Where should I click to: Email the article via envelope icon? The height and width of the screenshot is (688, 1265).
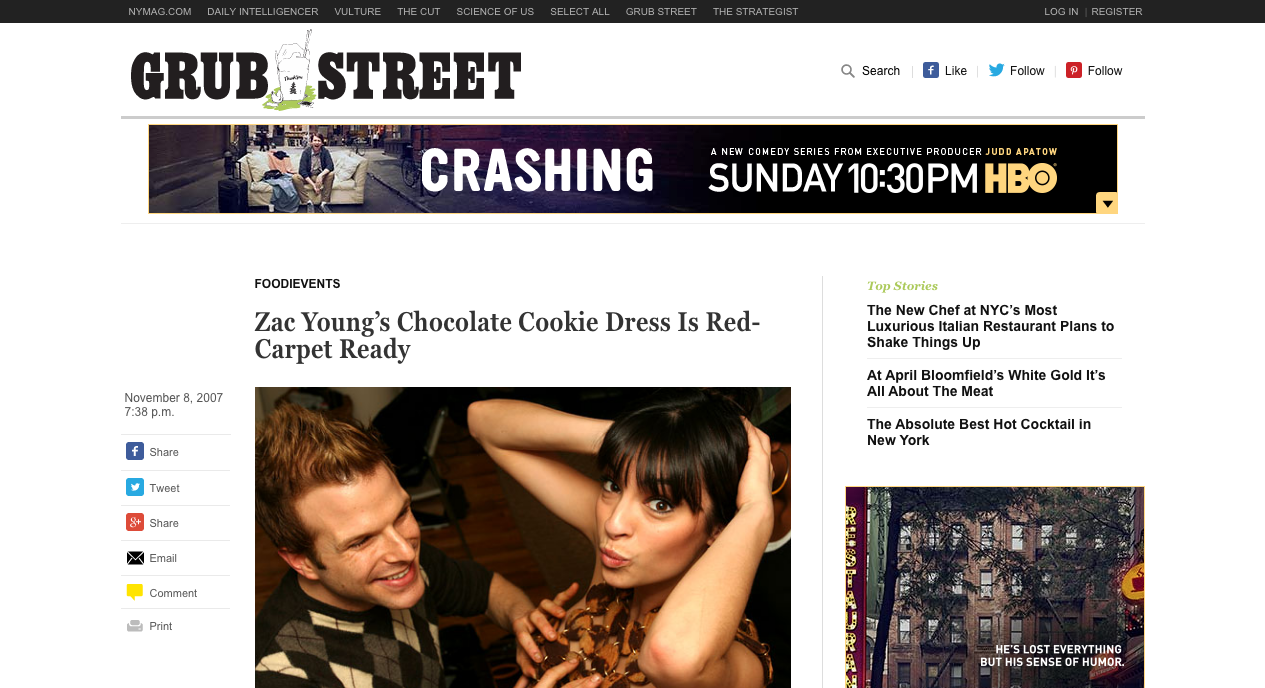click(x=135, y=558)
